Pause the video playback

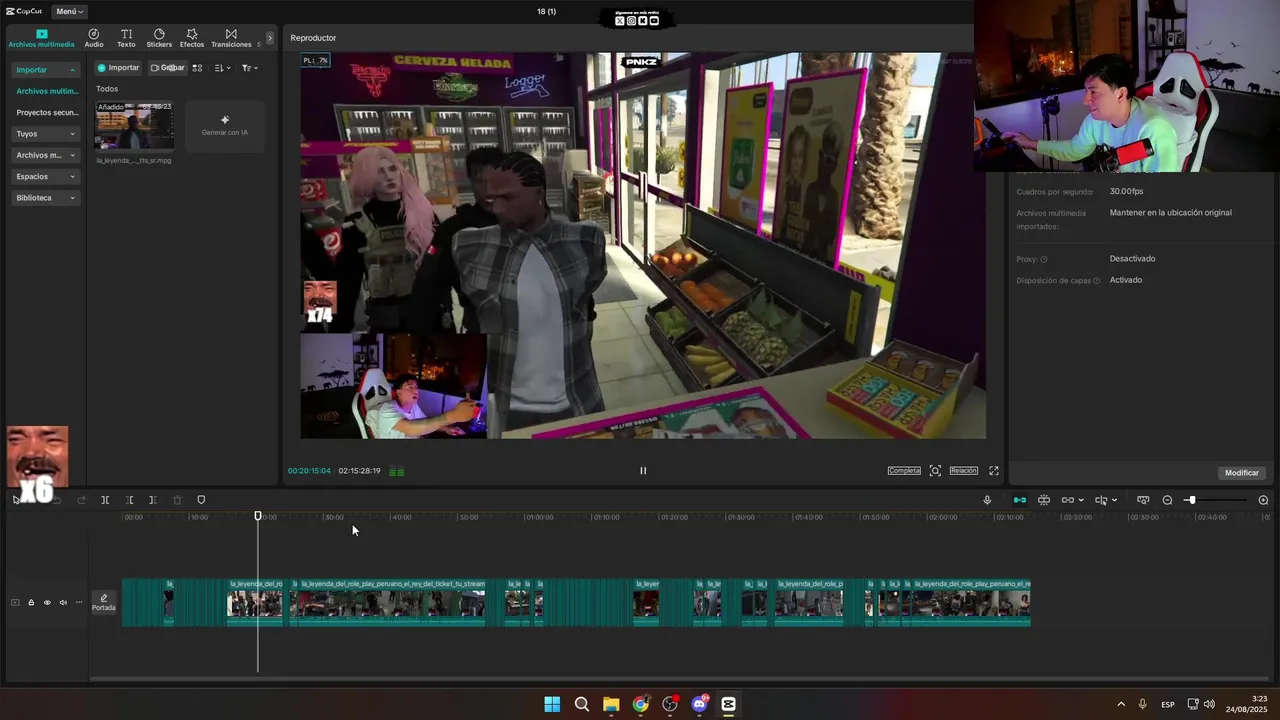pyautogui.click(x=643, y=471)
